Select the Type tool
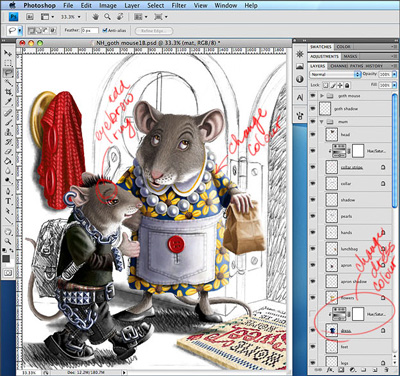 pos(8,201)
